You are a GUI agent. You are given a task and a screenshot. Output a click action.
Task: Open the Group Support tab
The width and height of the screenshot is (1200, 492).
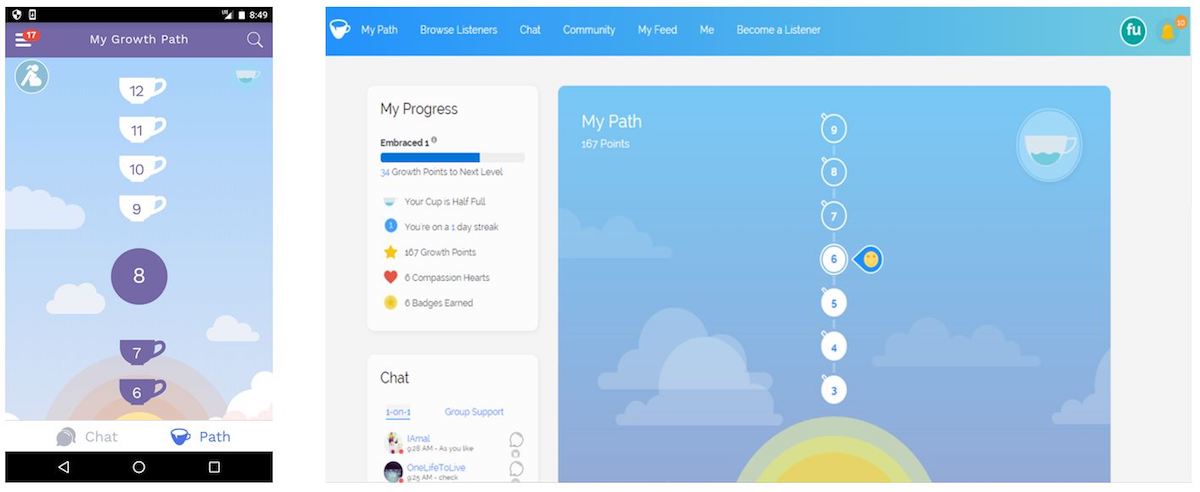(474, 412)
